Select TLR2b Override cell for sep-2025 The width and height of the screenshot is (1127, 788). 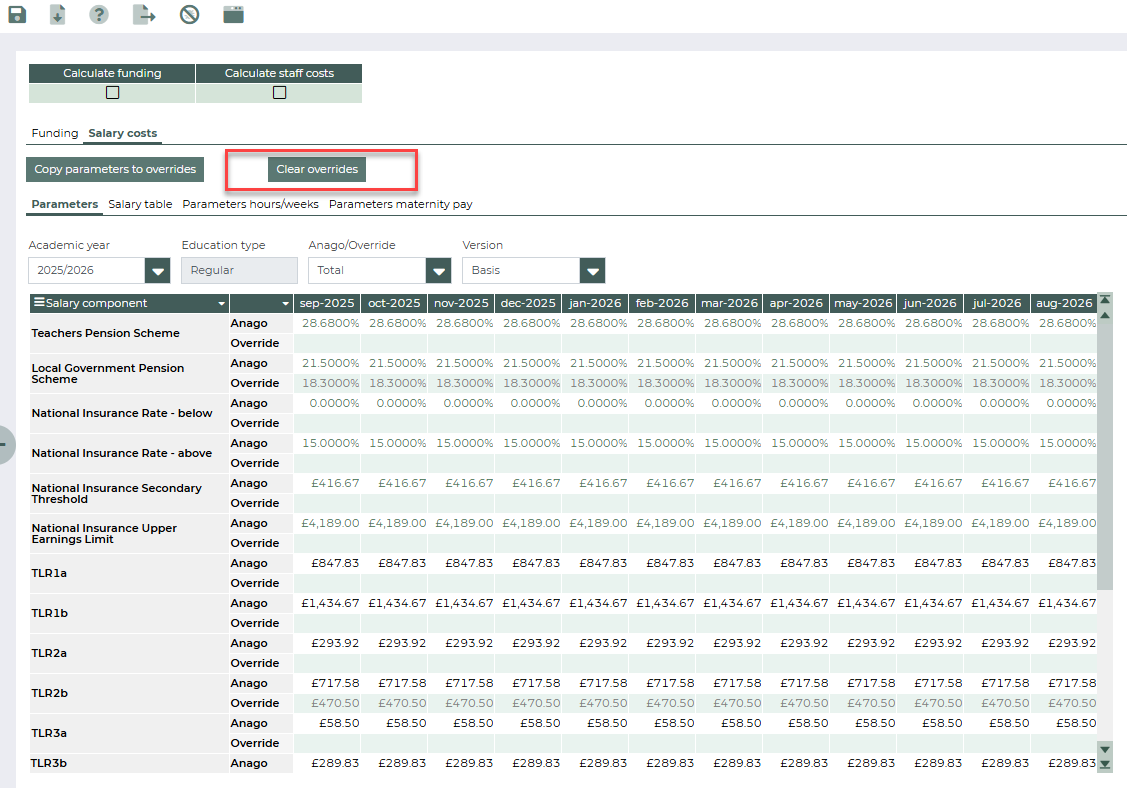tap(327, 703)
